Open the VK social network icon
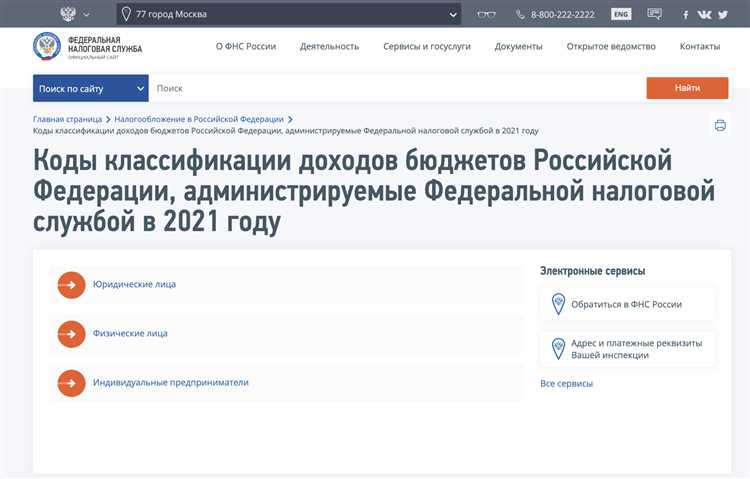Image resolution: width=750 pixels, height=479 pixels. [704, 14]
